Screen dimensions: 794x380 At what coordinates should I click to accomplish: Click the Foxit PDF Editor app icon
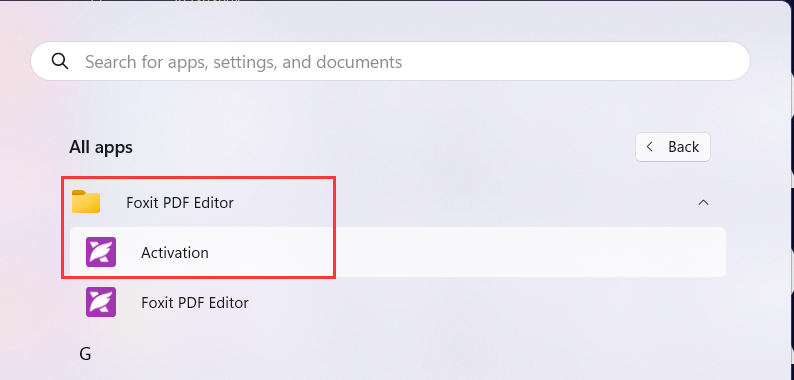(101, 302)
